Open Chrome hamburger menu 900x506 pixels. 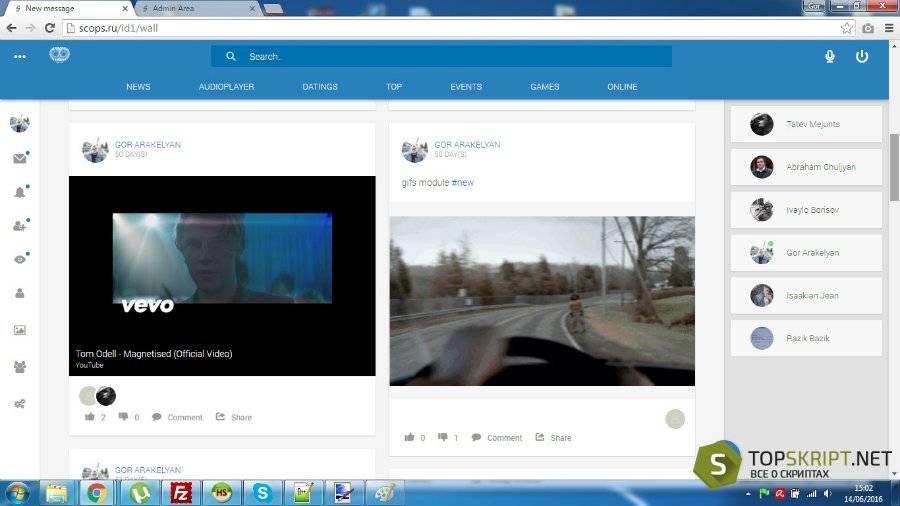coord(889,28)
